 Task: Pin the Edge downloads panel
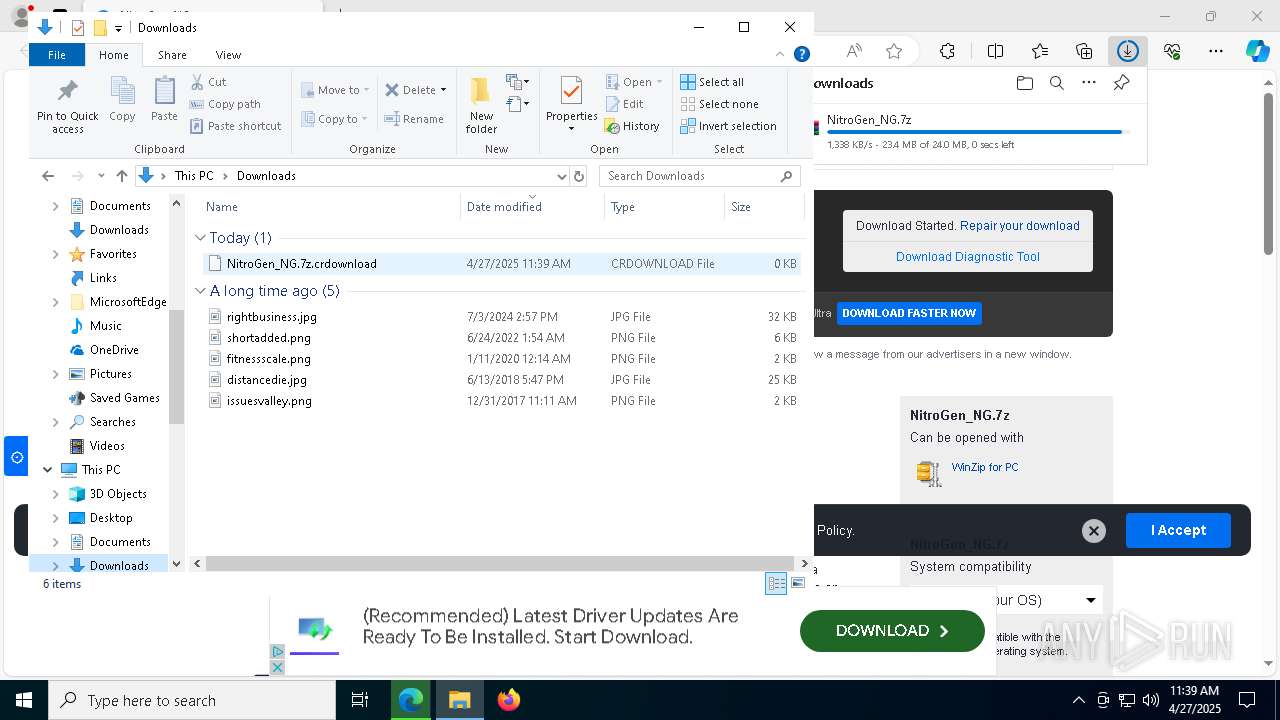click(x=1121, y=83)
